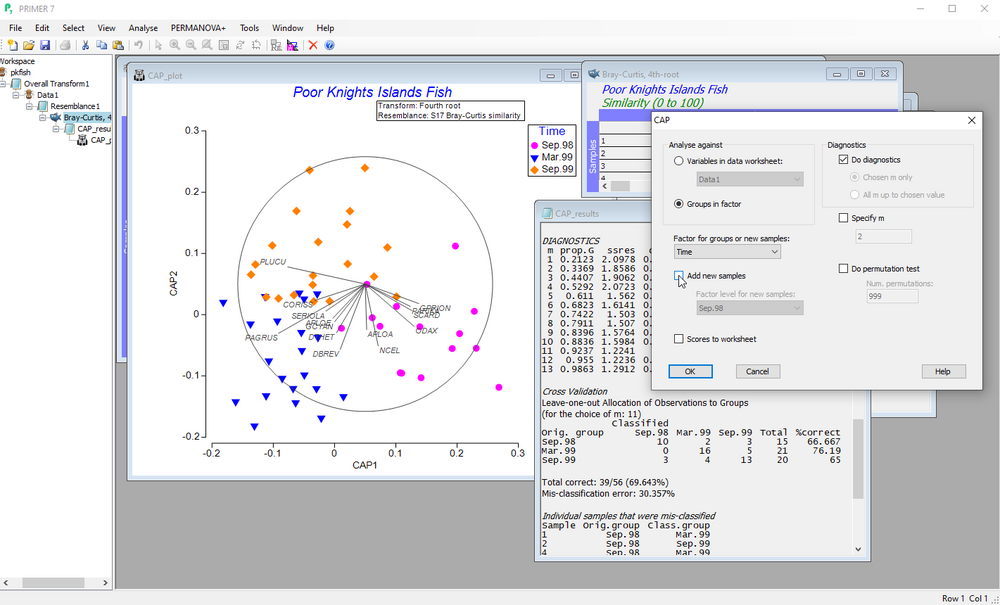Collapse the Resemblance1 tree node
Screen dimensions: 1000x605
pyautogui.click(x=30, y=106)
